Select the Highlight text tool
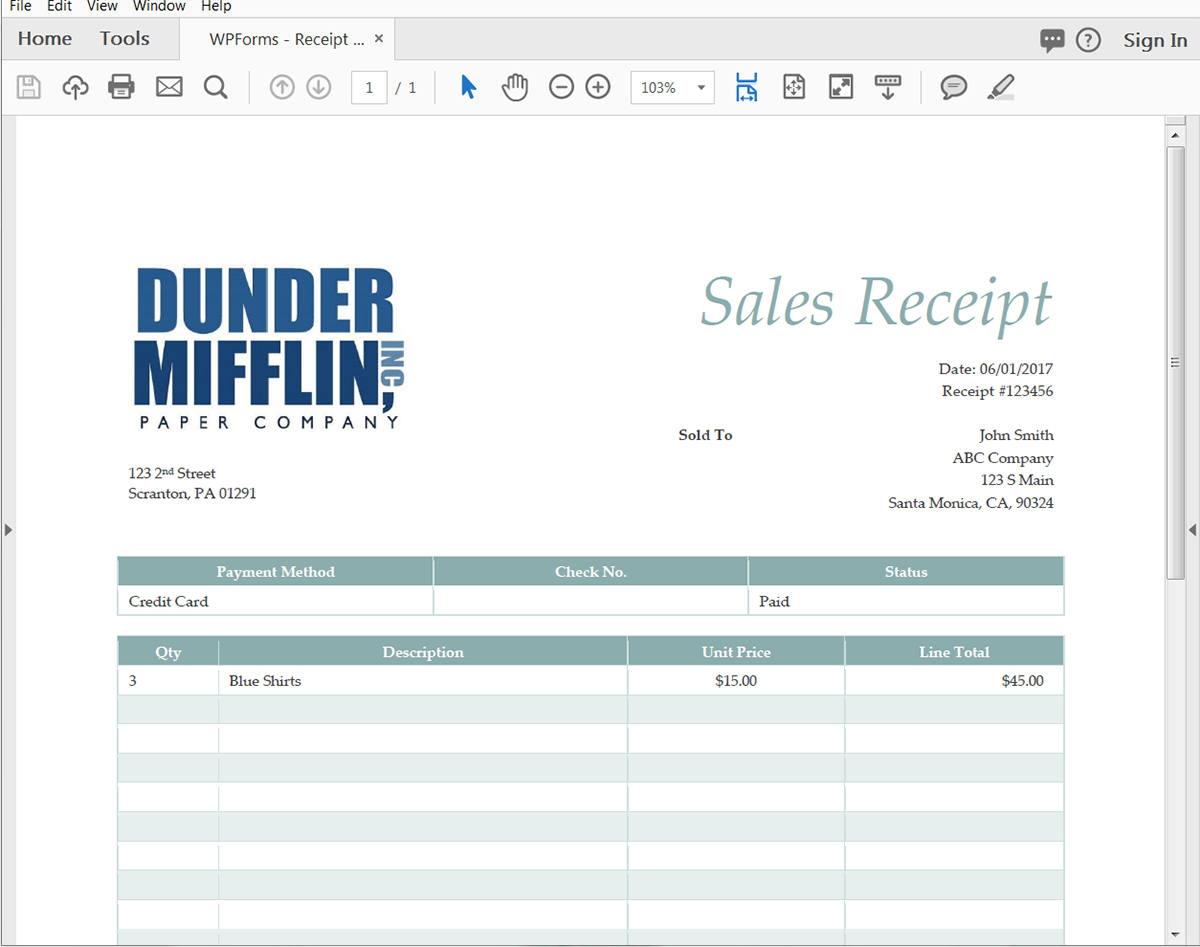The image size is (1200, 947). [x=1000, y=87]
